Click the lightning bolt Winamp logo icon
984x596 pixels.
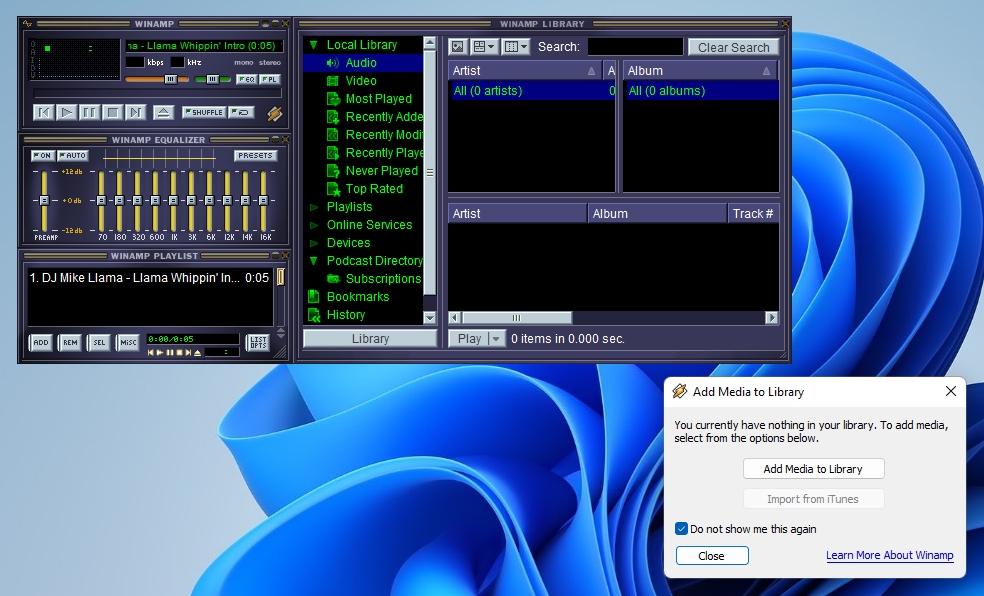[274, 114]
